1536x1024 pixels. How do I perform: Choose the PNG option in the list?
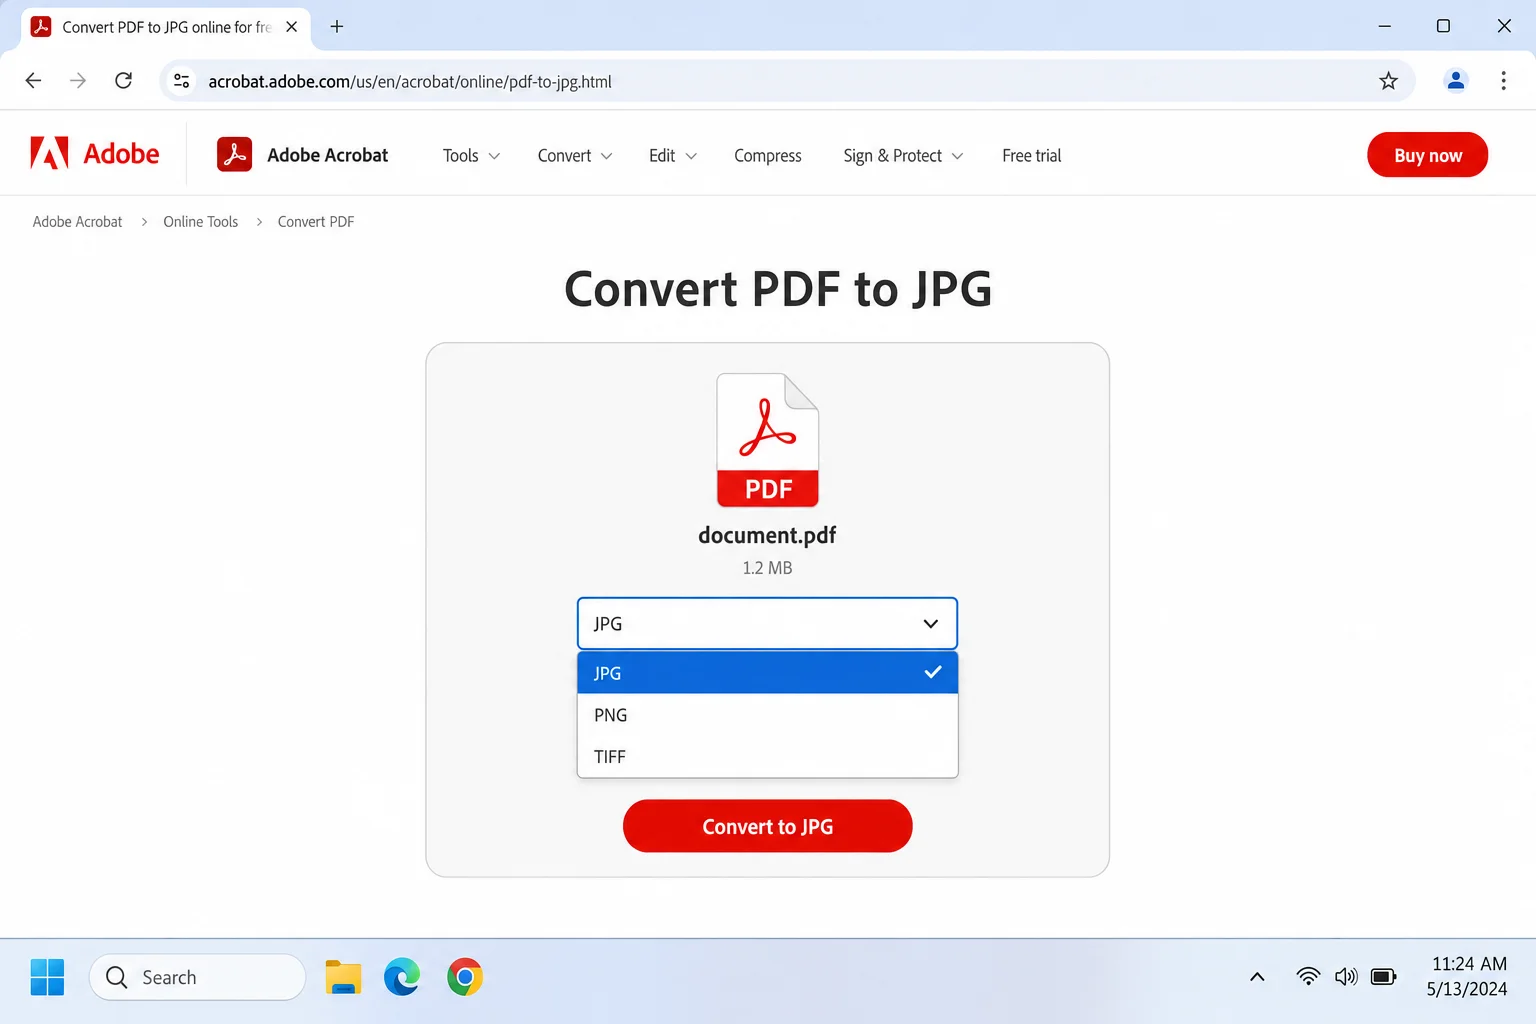(x=767, y=715)
